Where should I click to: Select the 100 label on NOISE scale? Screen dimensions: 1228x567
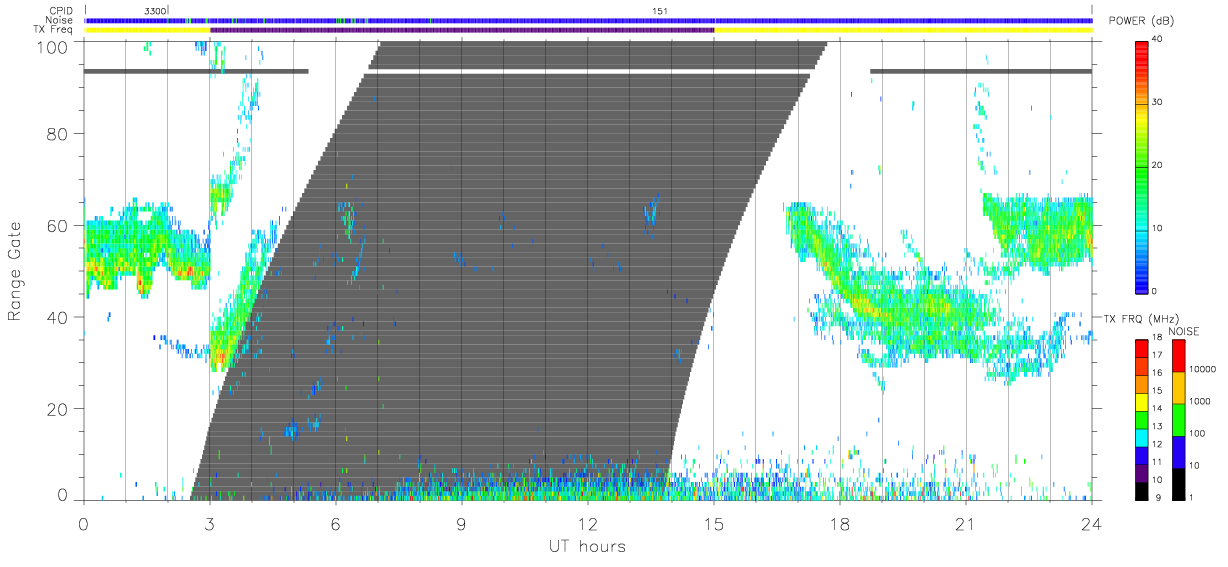[x=1197, y=434]
